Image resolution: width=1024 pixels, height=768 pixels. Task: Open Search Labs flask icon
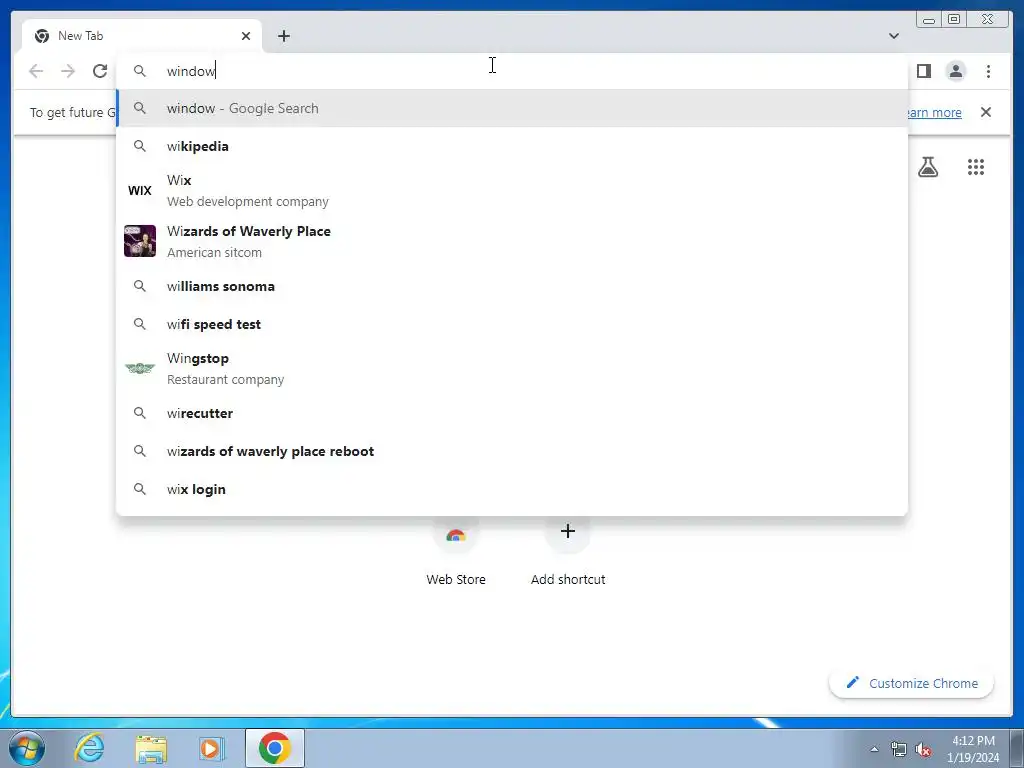[x=927, y=167]
